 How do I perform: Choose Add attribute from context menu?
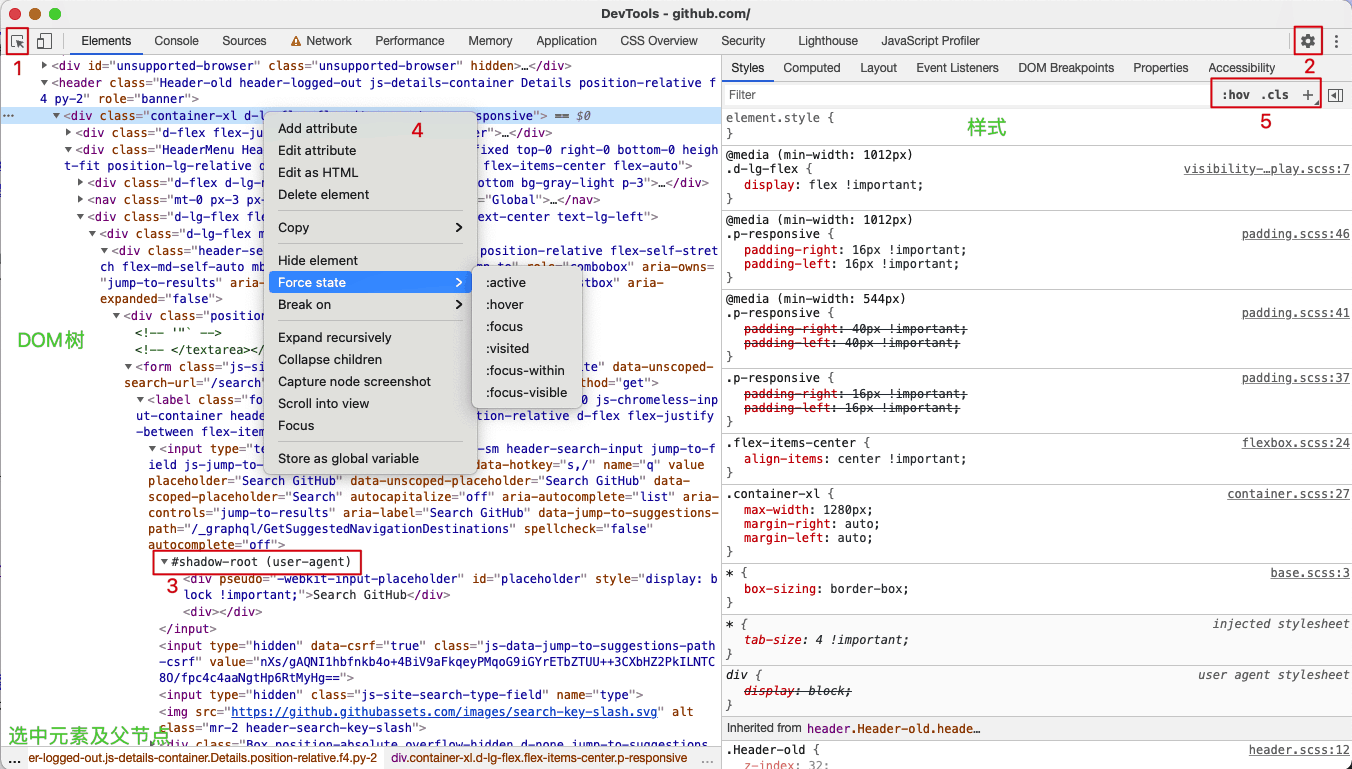[370, 128]
